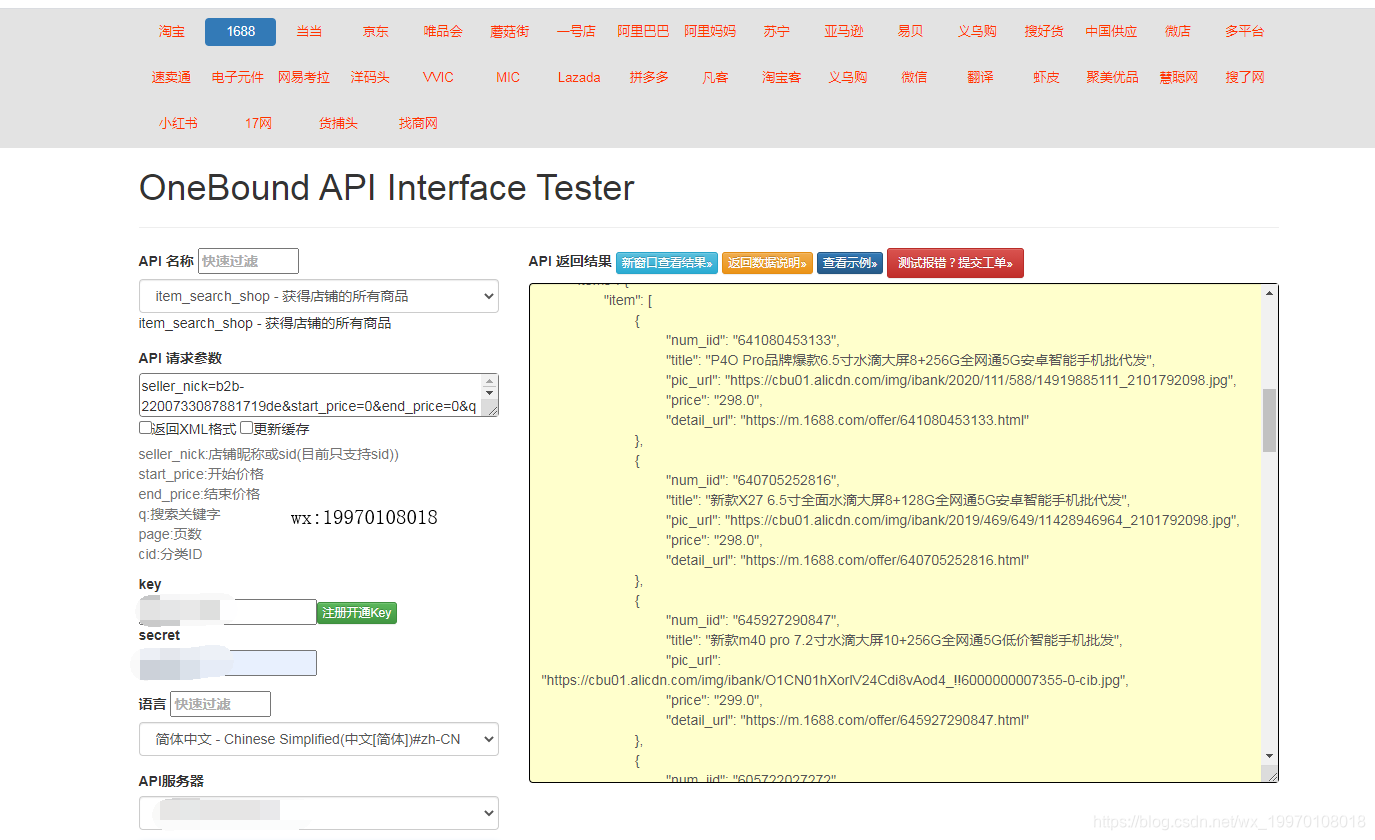This screenshot has height=840, width=1375.
Task: Open the 当当 platform tab
Action: (309, 32)
